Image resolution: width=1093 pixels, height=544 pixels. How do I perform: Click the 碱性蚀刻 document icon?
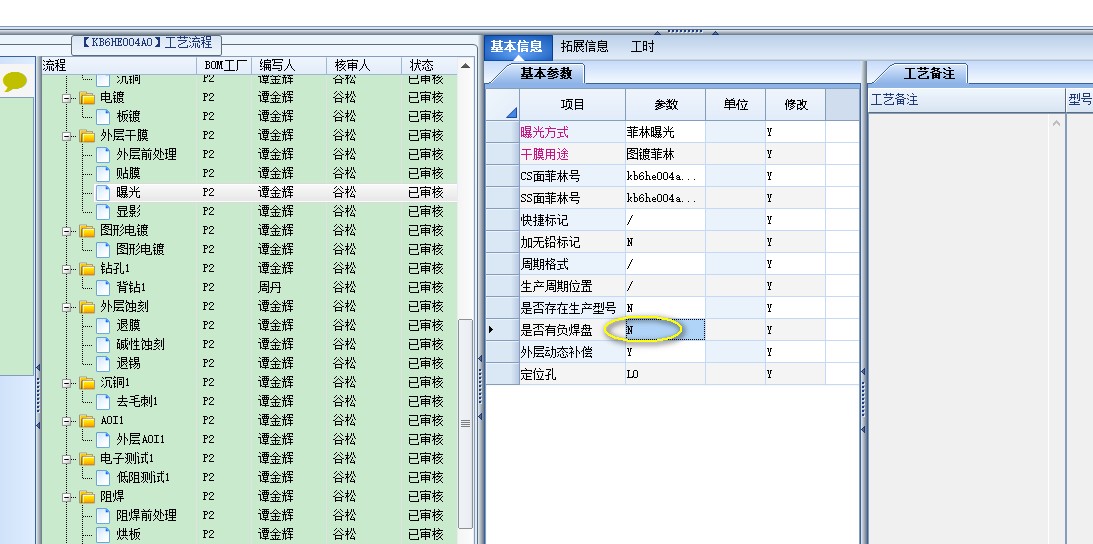[103, 345]
